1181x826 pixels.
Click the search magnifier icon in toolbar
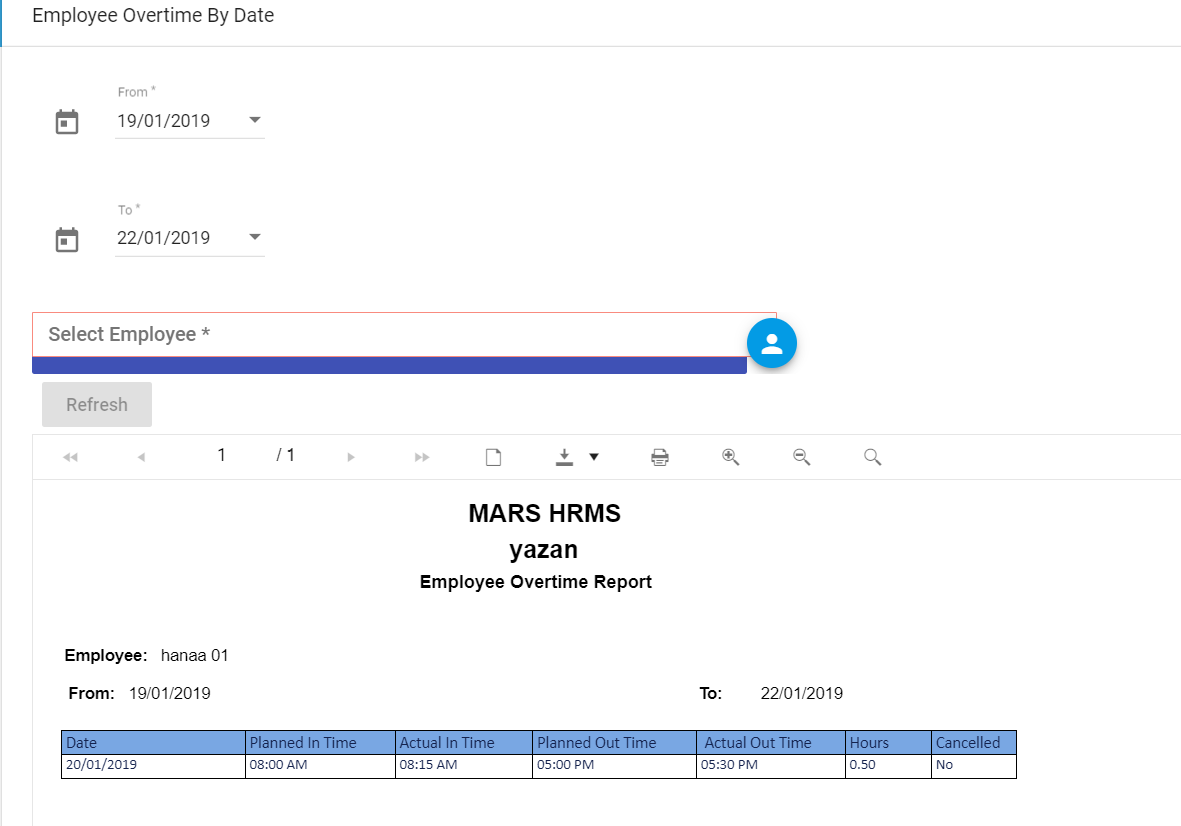click(x=872, y=457)
